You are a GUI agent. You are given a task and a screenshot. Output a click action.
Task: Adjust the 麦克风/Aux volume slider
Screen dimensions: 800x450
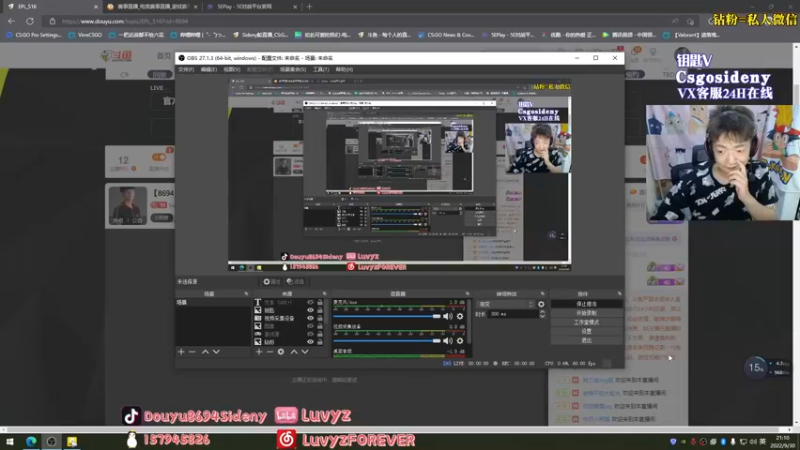click(387, 316)
